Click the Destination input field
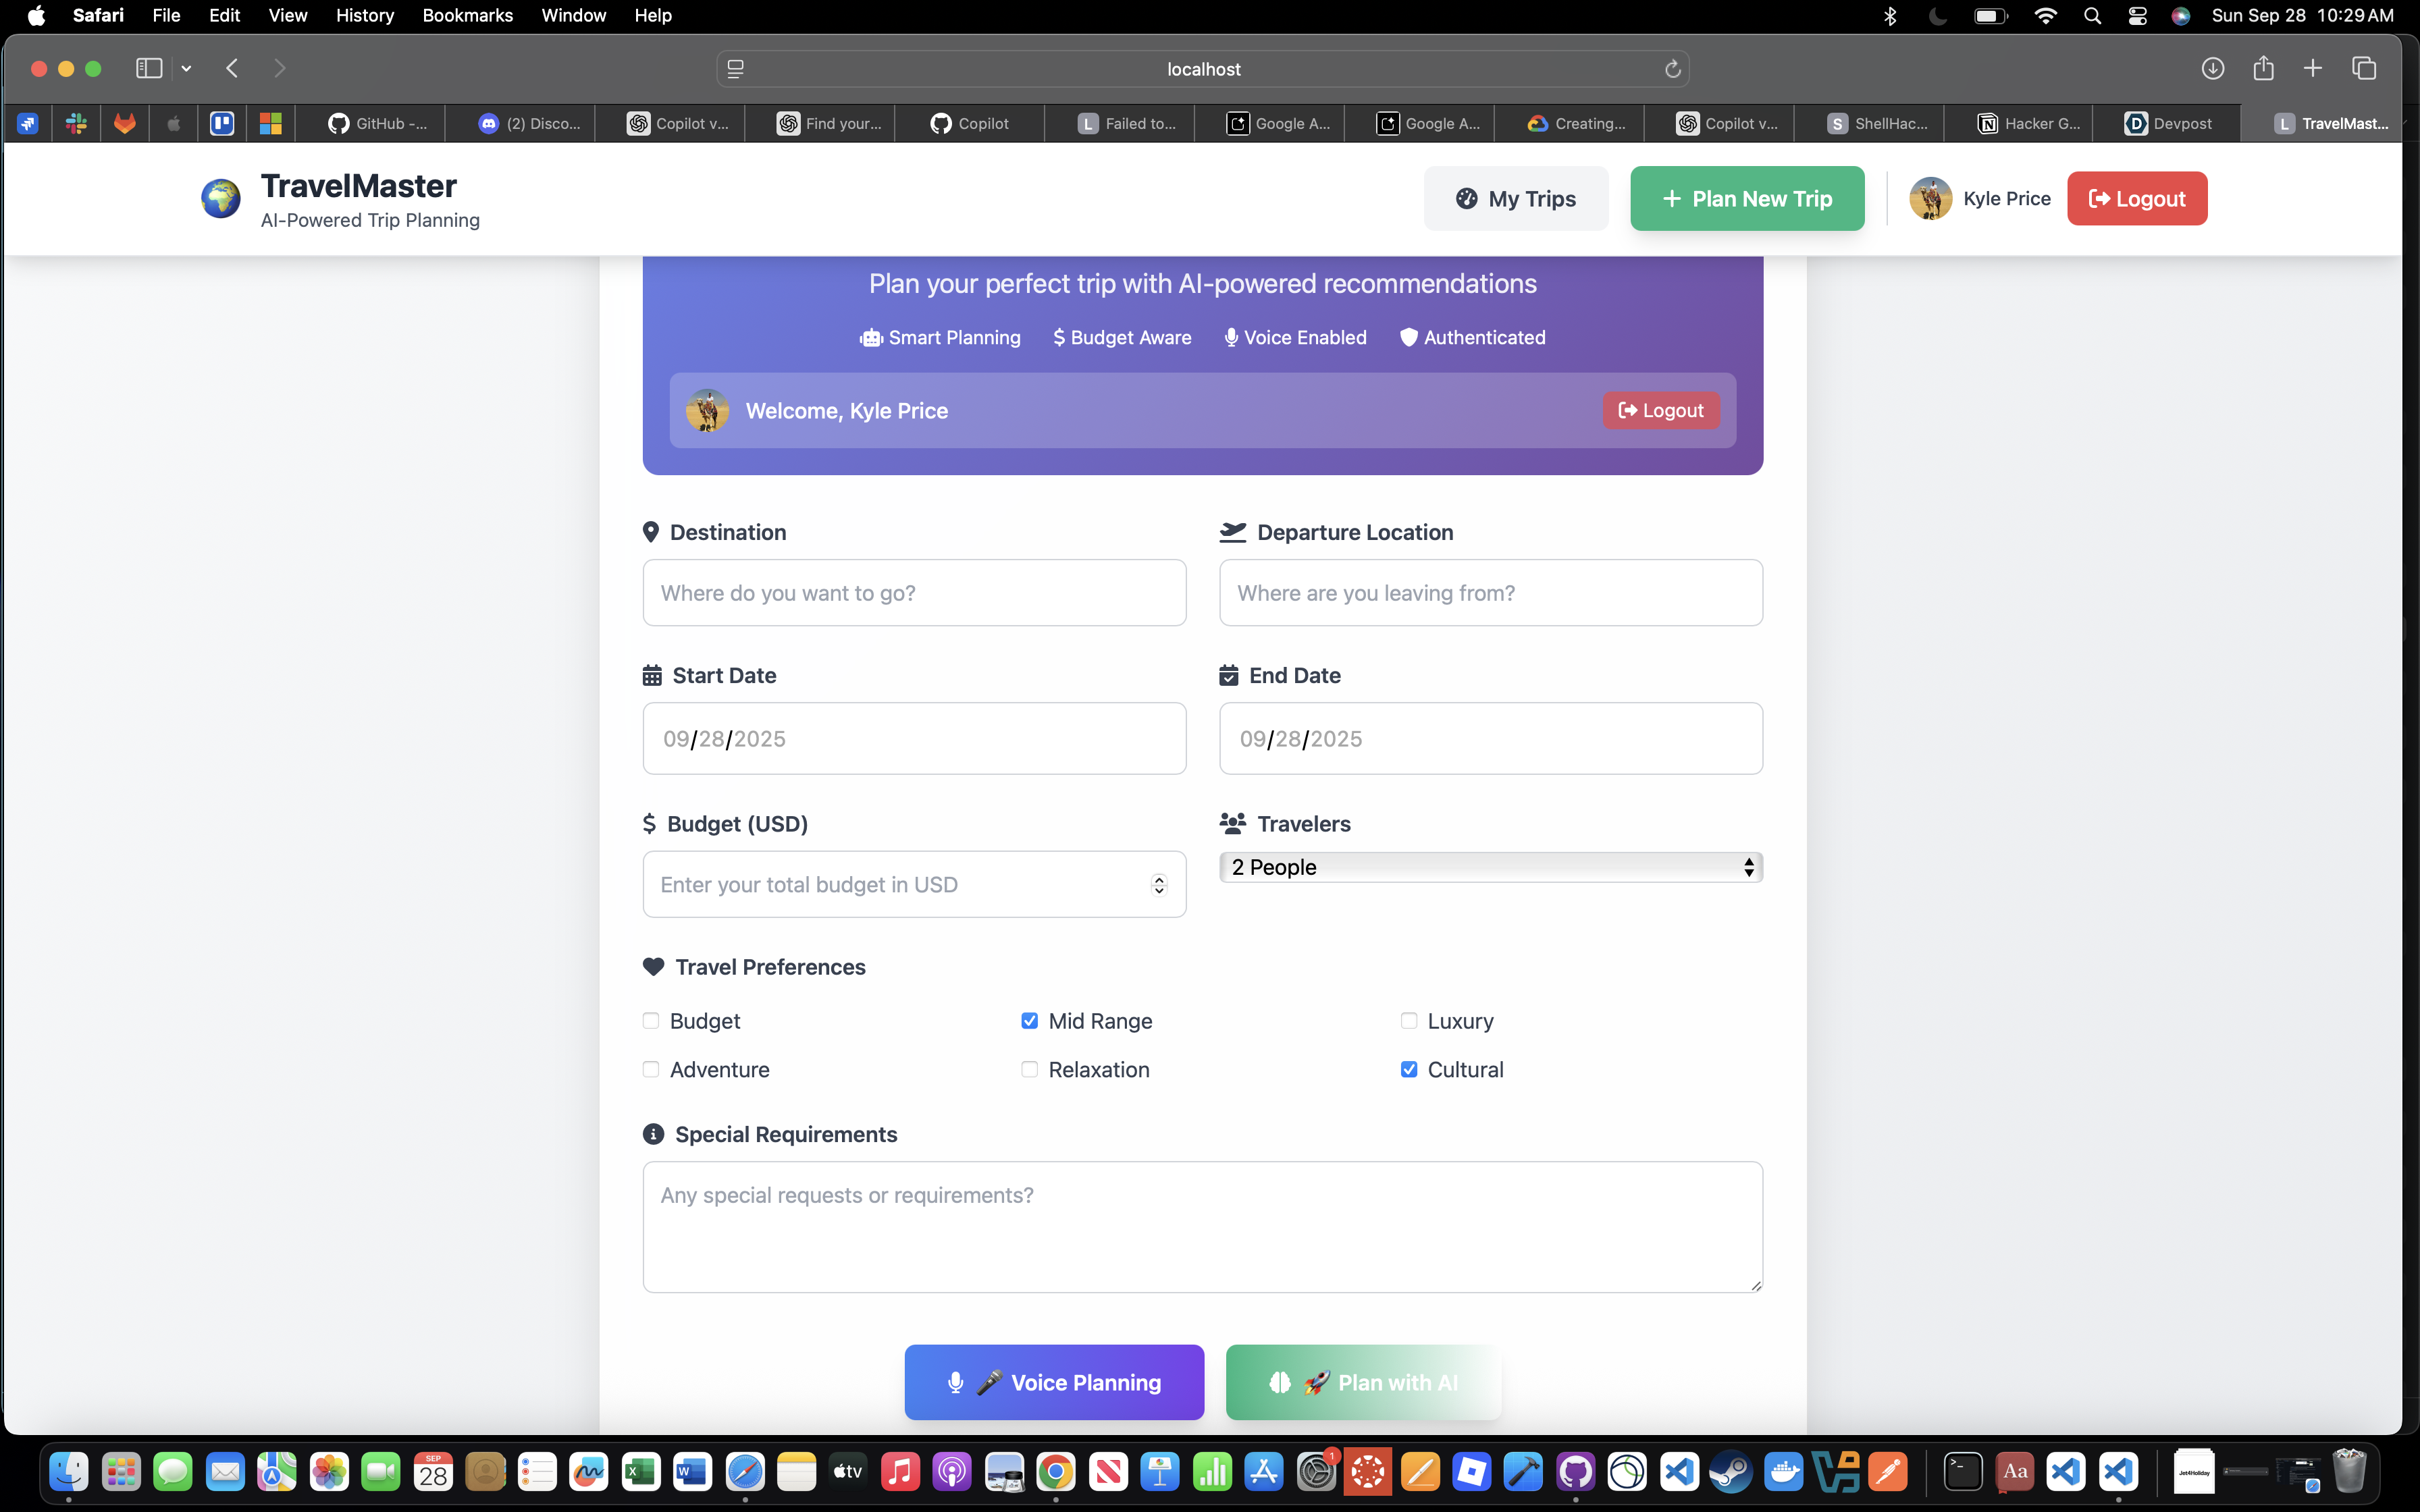Screen dimensions: 2420x1512 tap(914, 593)
